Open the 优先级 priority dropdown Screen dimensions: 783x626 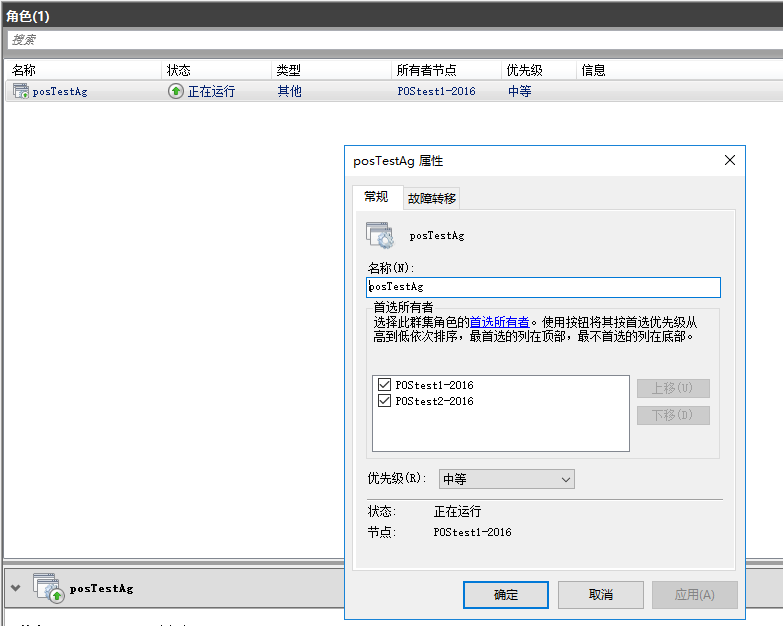[506, 479]
